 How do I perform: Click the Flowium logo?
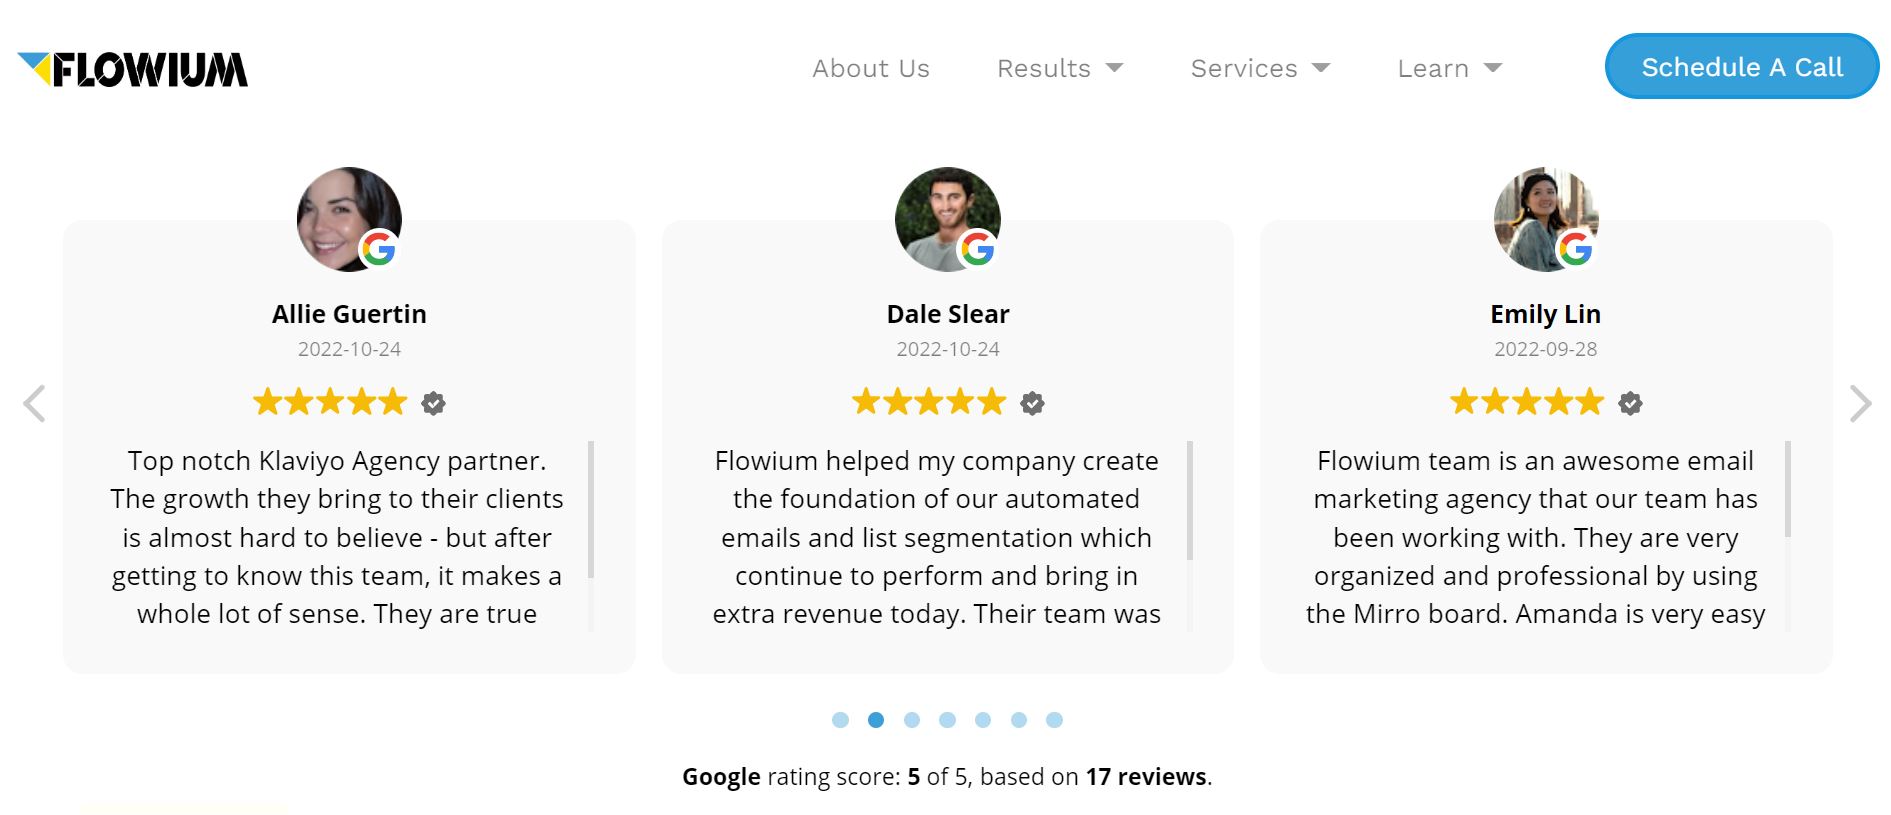pos(133,69)
